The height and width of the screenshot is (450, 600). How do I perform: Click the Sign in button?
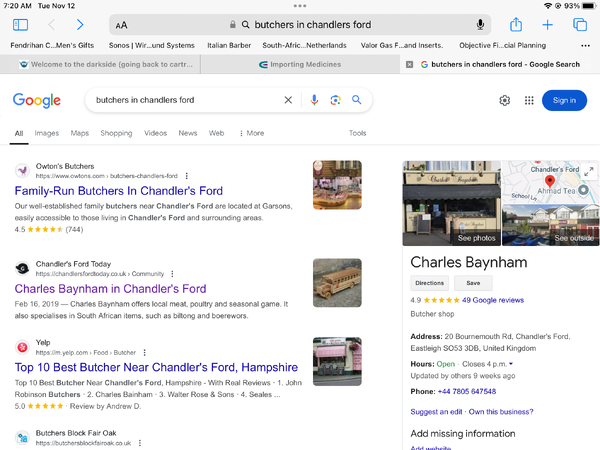click(564, 100)
